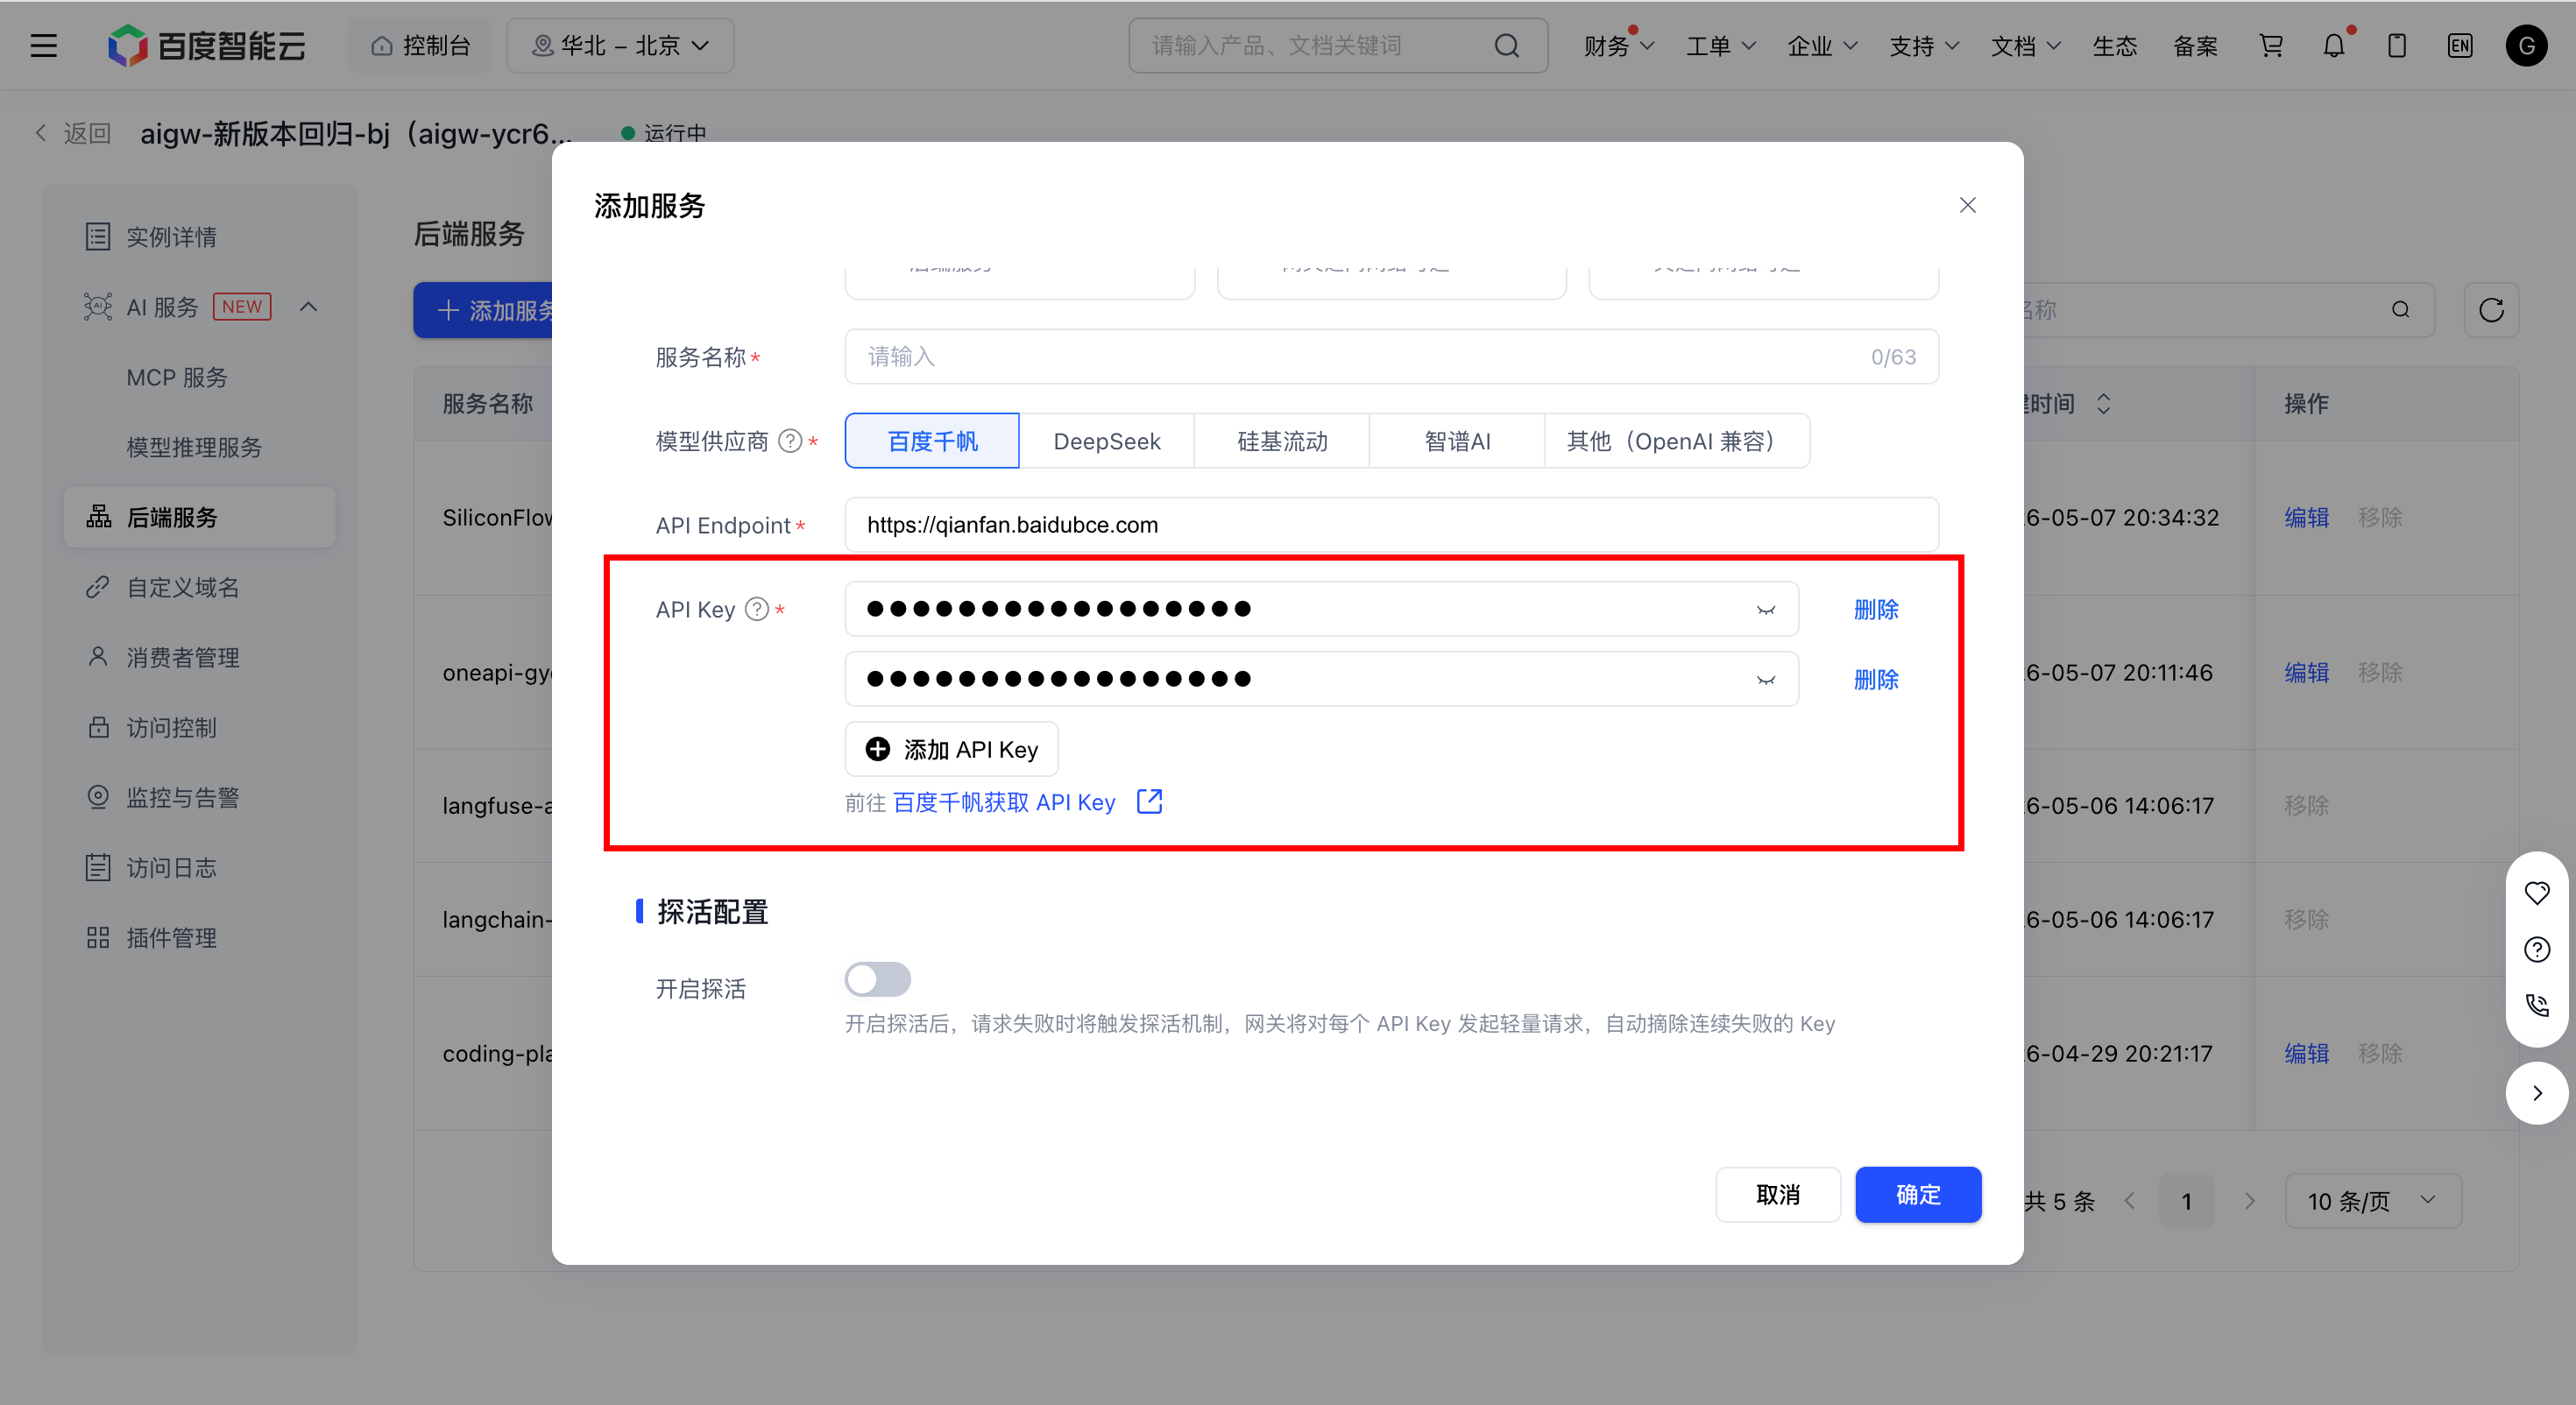Click the 添加 API Key button
Image resolution: width=2576 pixels, height=1405 pixels.
point(951,749)
